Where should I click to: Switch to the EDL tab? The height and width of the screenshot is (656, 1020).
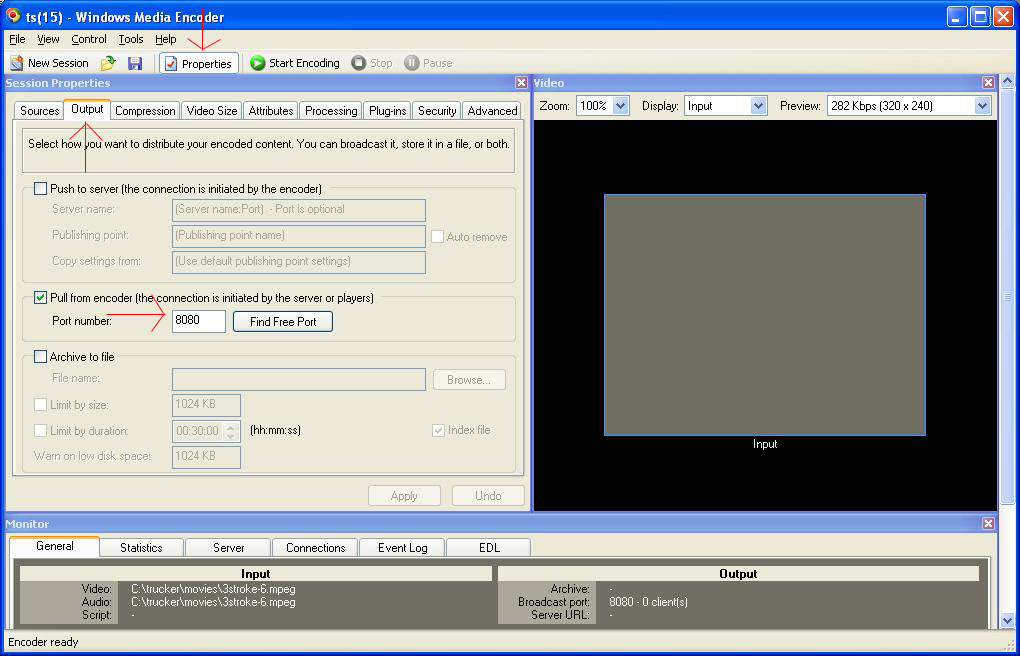[489, 547]
